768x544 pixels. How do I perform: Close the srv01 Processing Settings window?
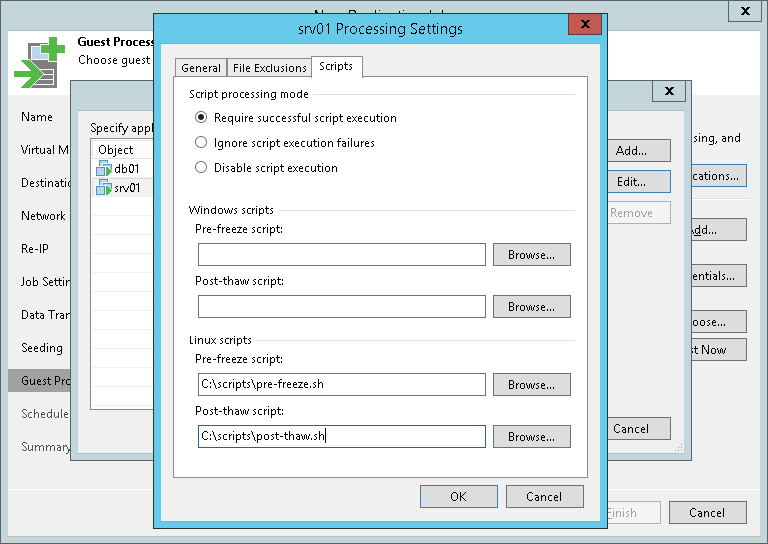click(x=584, y=27)
